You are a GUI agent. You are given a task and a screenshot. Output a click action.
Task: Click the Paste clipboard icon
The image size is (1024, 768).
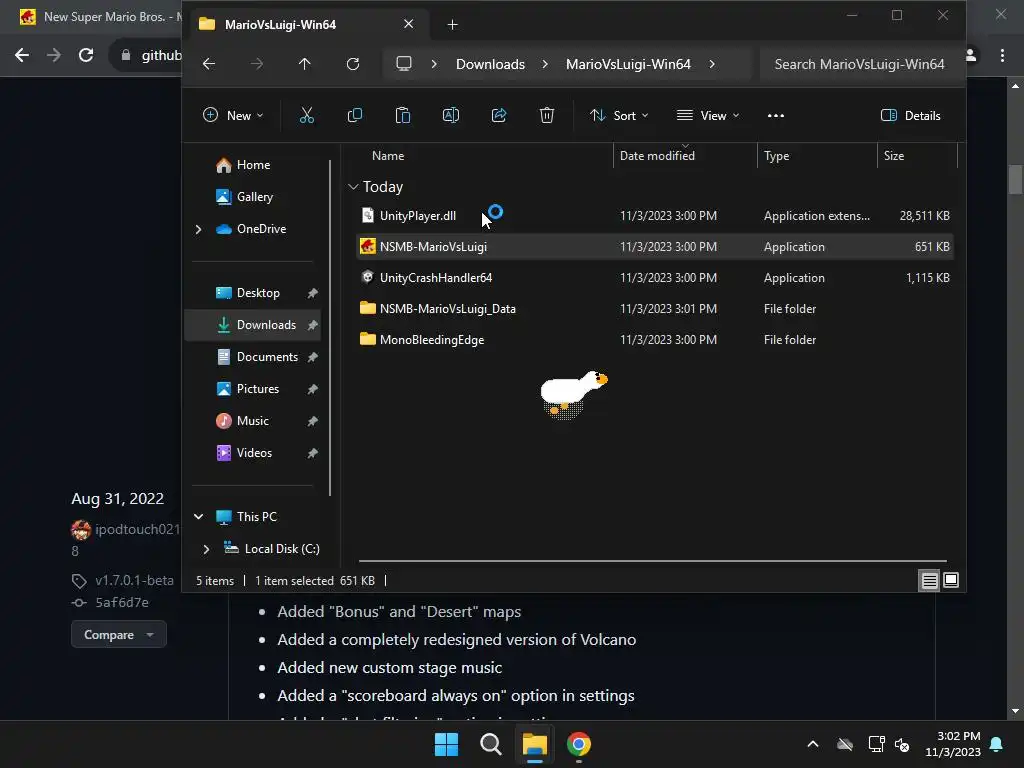click(x=403, y=116)
